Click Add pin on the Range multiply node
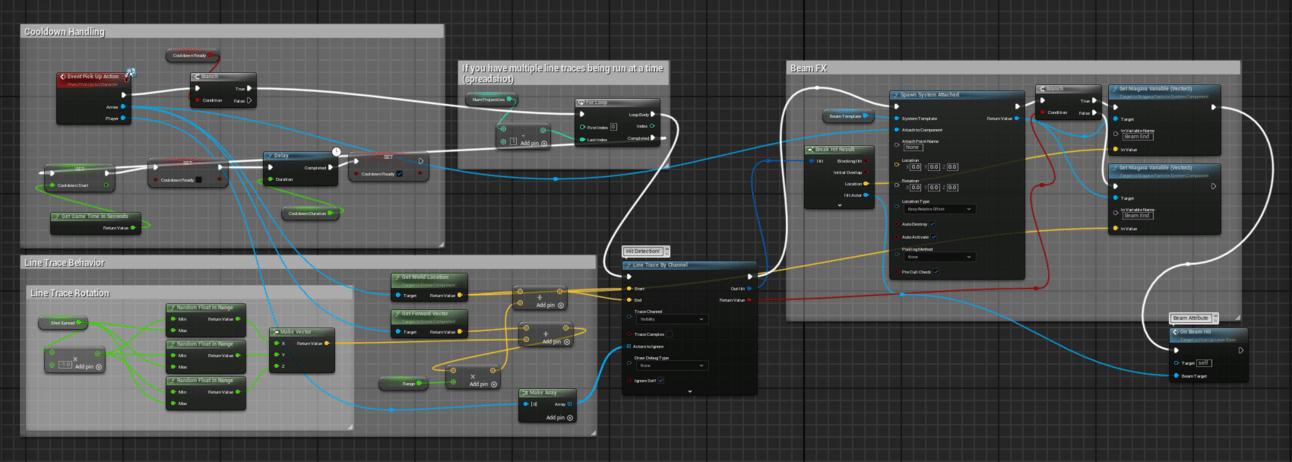Image resolution: width=1292 pixels, height=462 pixels. pos(480,383)
